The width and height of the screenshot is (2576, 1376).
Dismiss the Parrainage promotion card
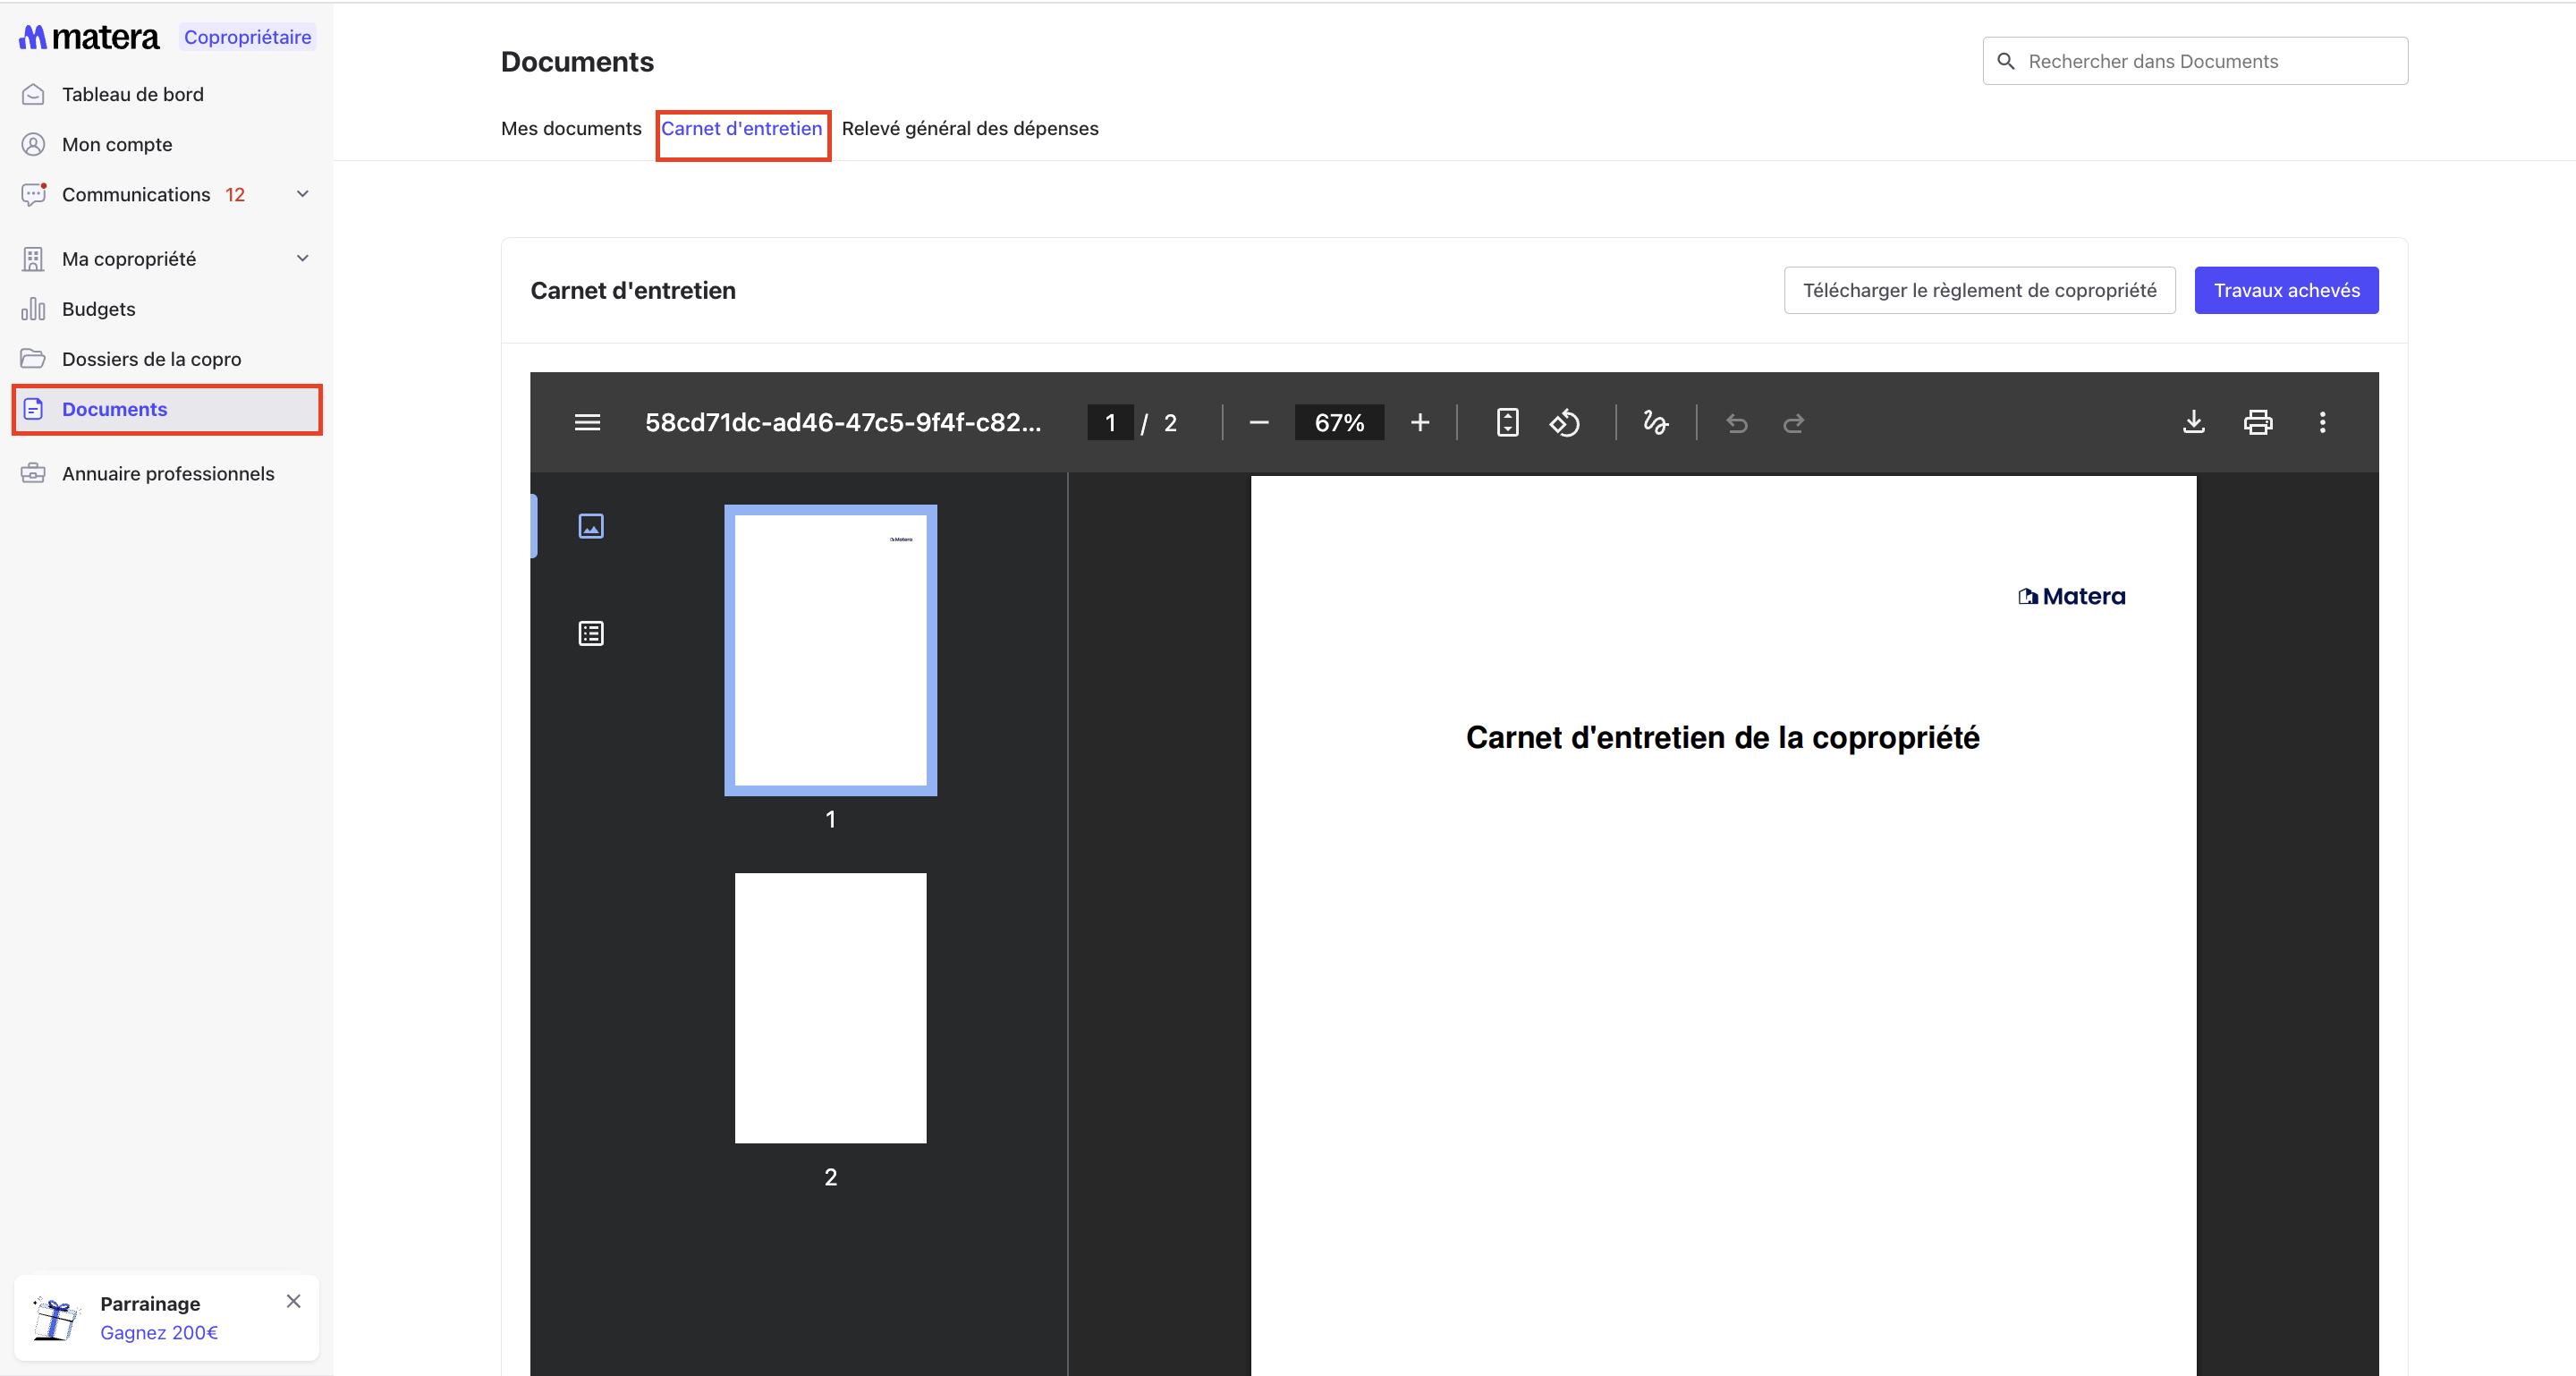tap(293, 1301)
